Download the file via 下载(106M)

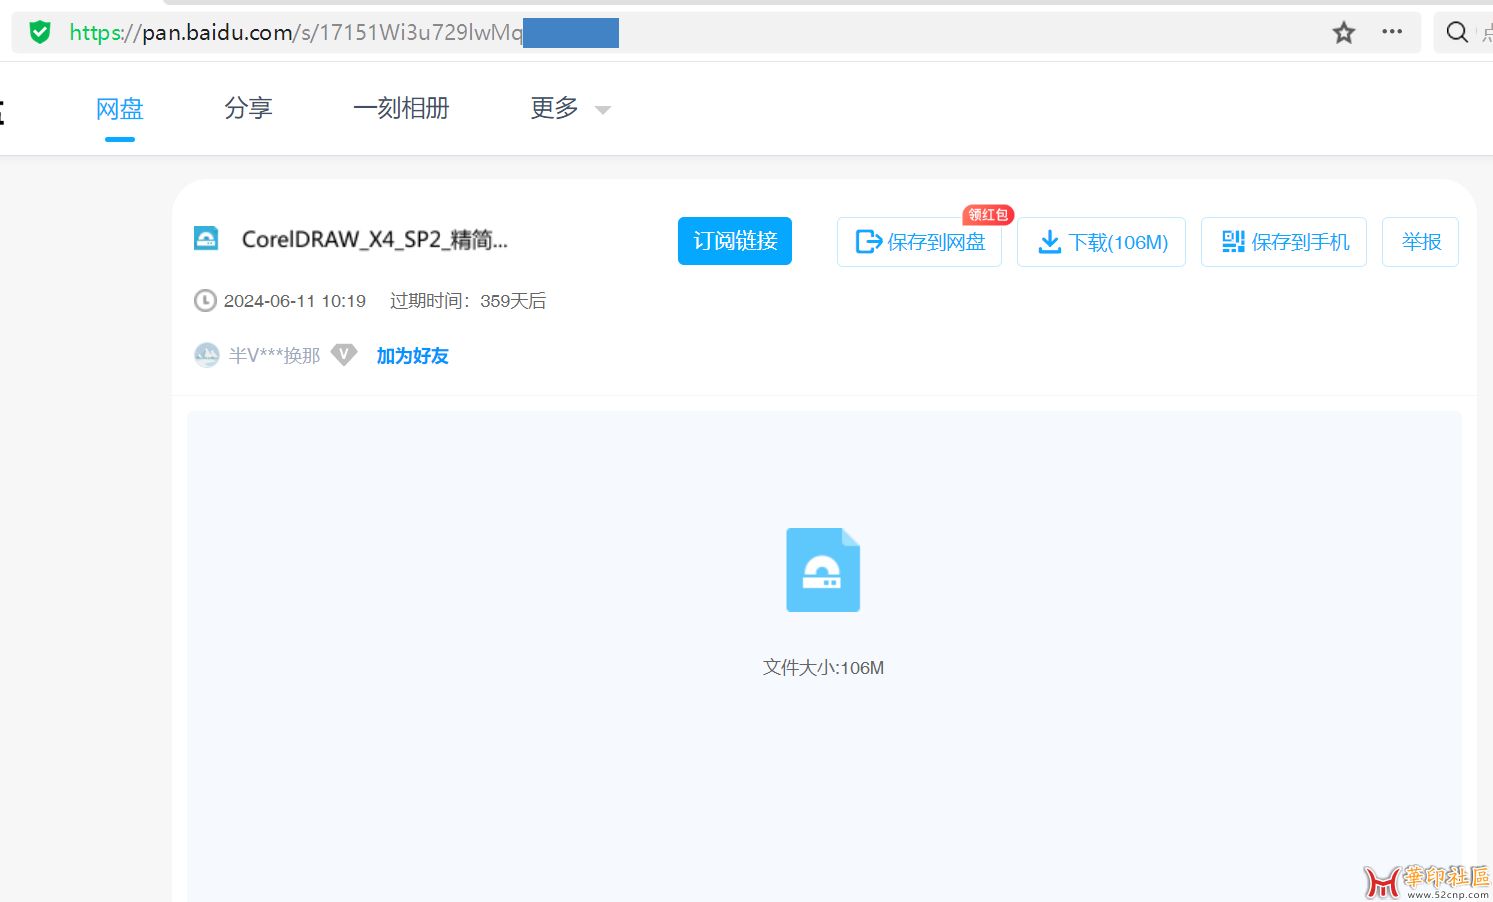(x=1101, y=242)
